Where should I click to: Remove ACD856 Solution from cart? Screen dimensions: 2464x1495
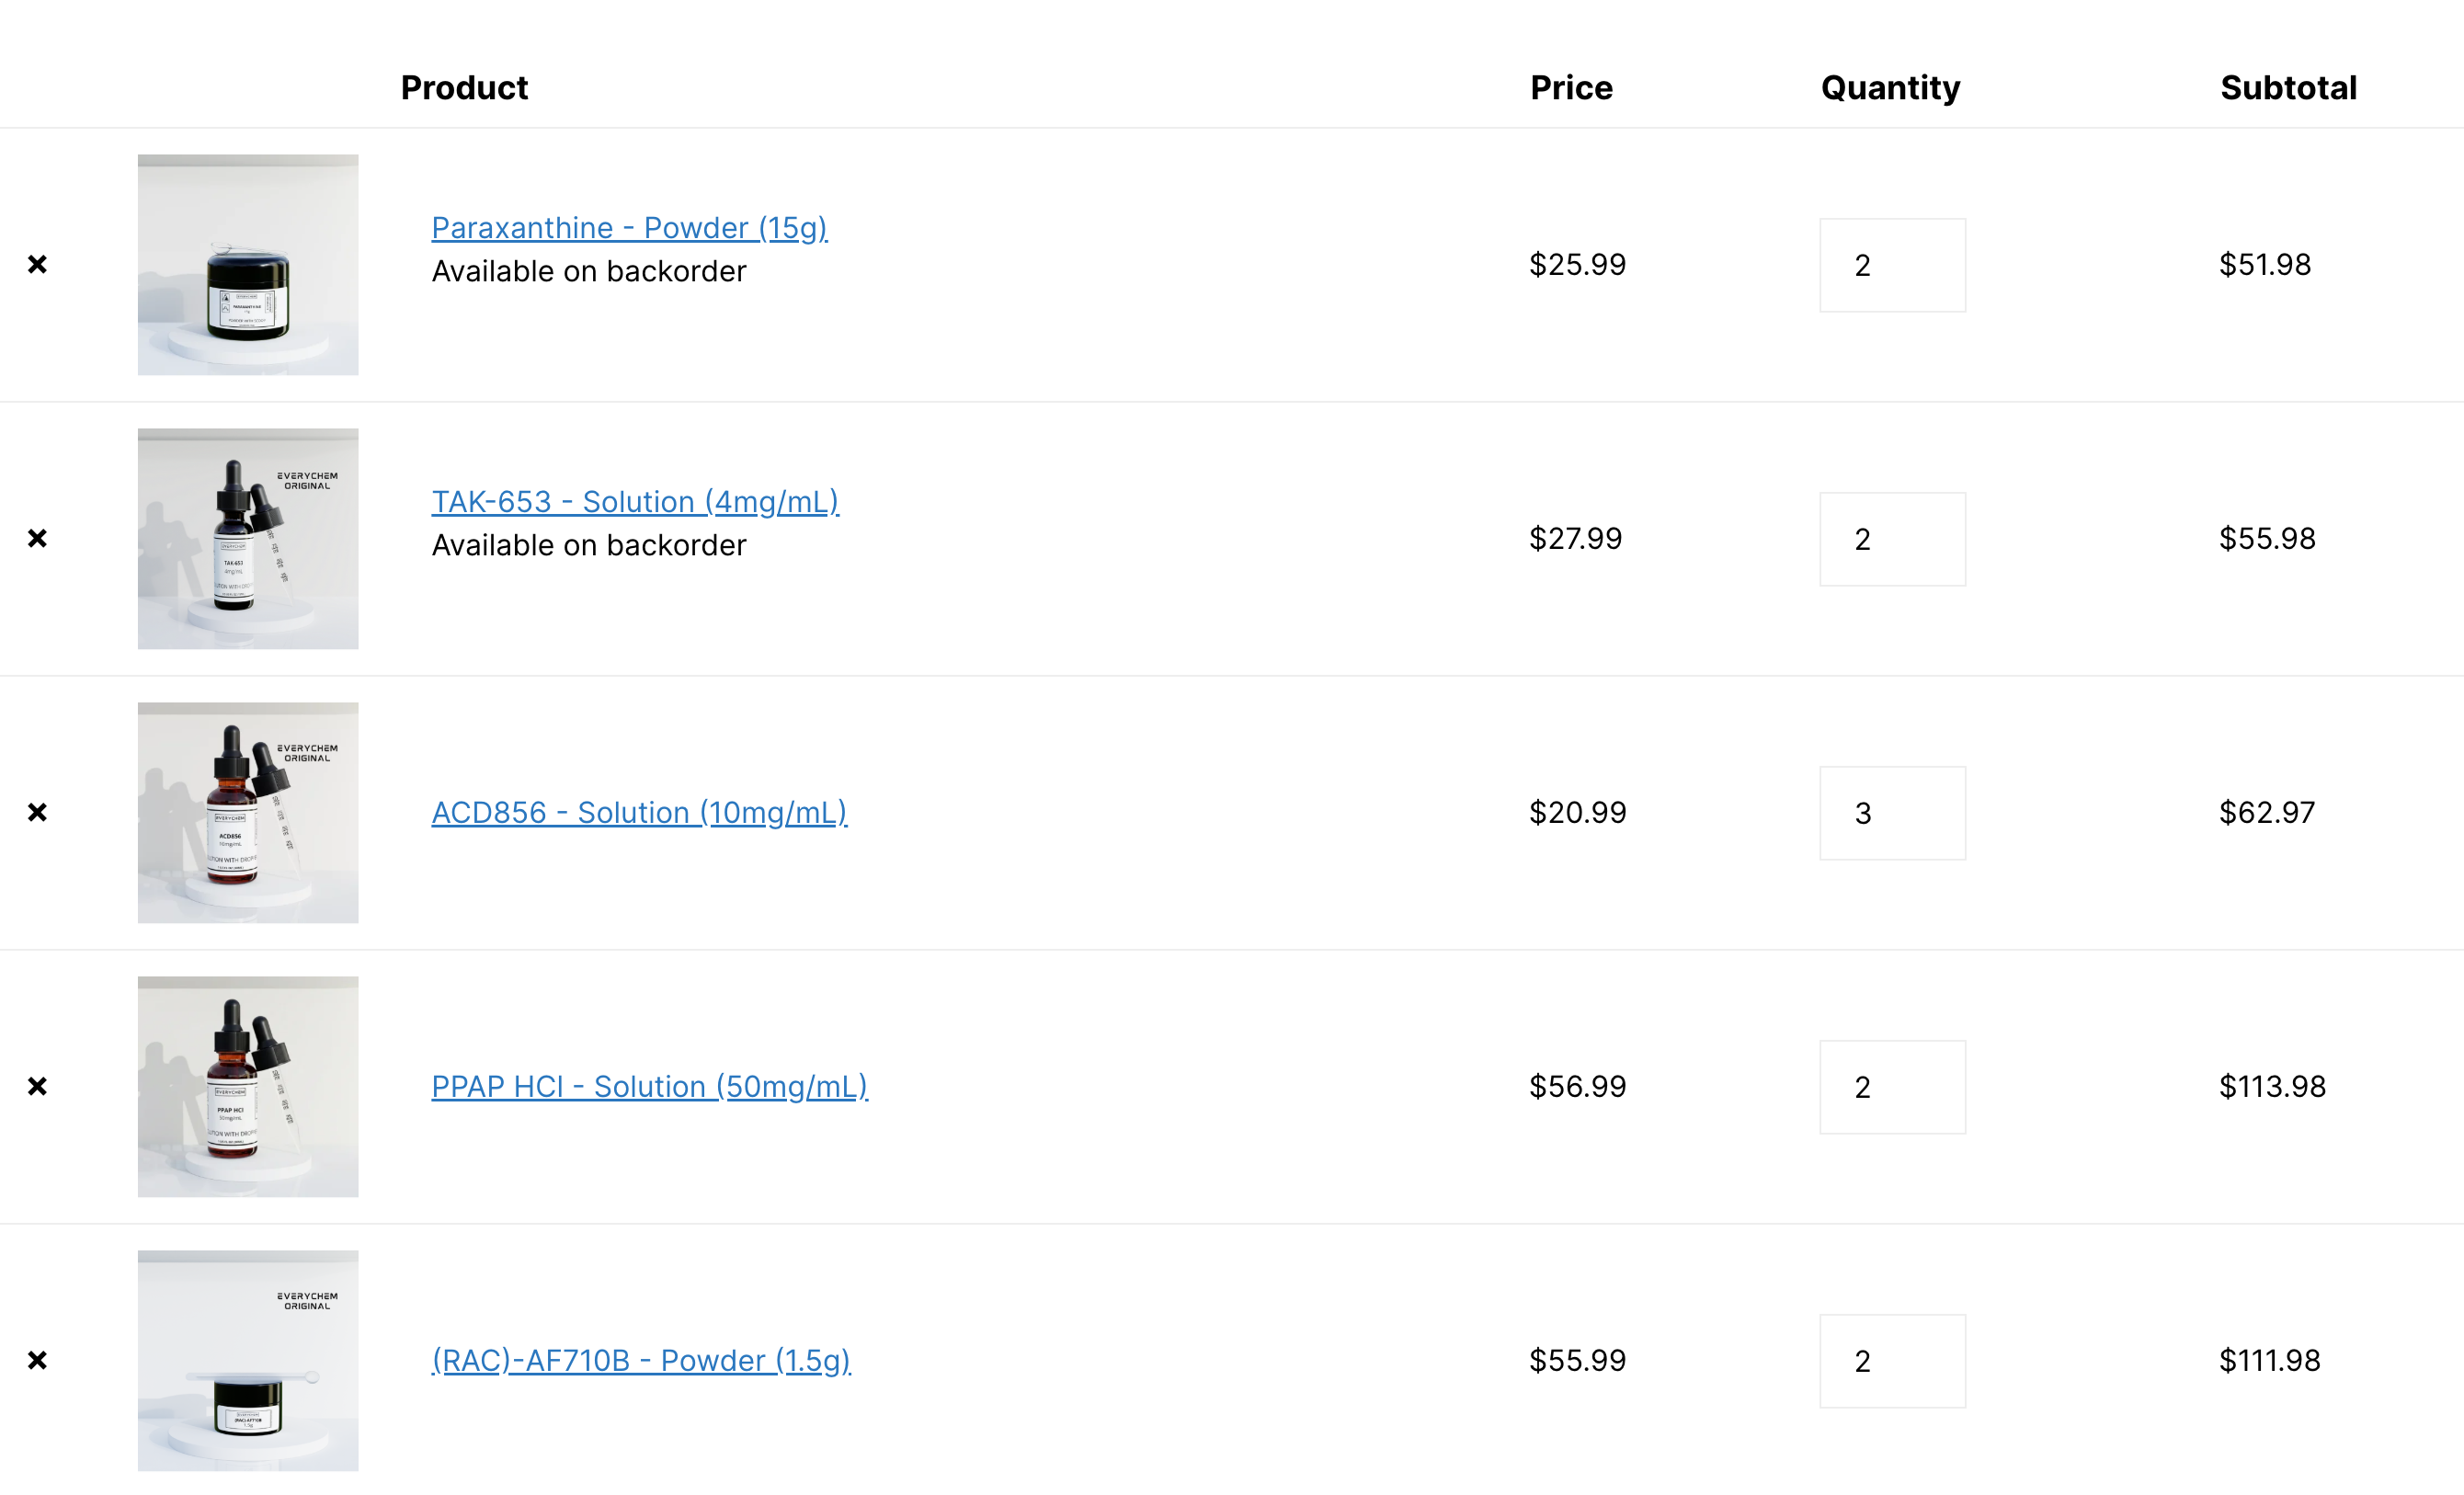pos(37,812)
